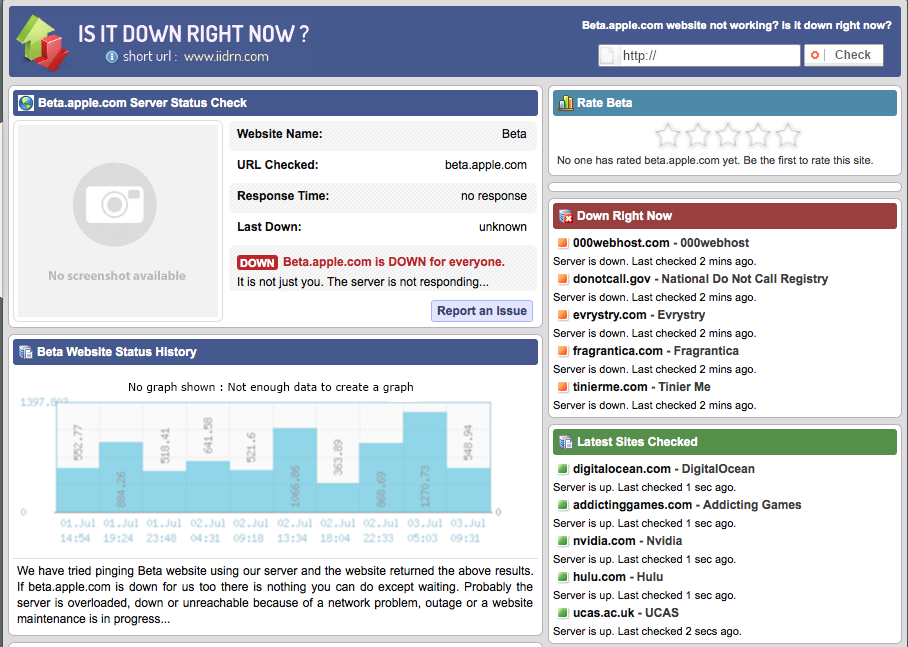
Task: Click 'Beta.apple.com is DOWN for everyone.' message
Action: click(394, 262)
